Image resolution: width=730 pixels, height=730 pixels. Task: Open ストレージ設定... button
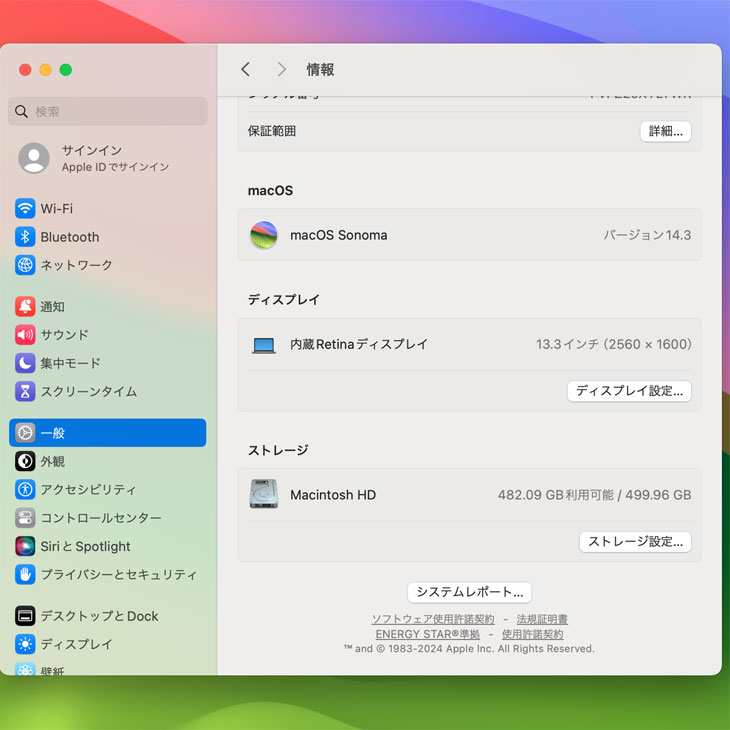tap(635, 542)
